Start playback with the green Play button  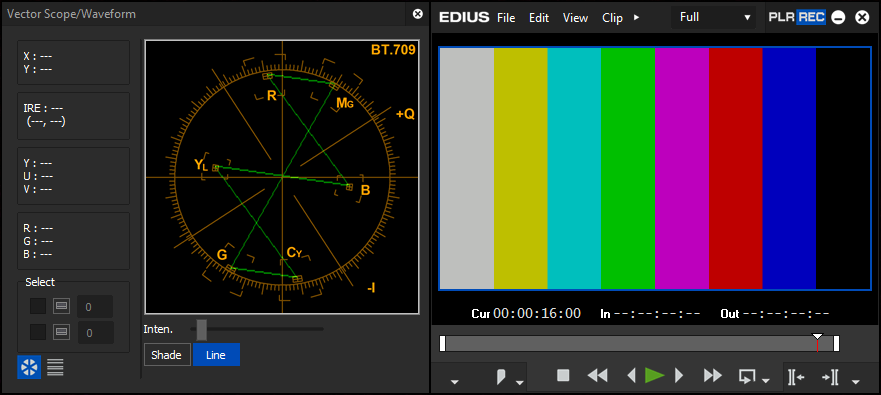[655, 375]
